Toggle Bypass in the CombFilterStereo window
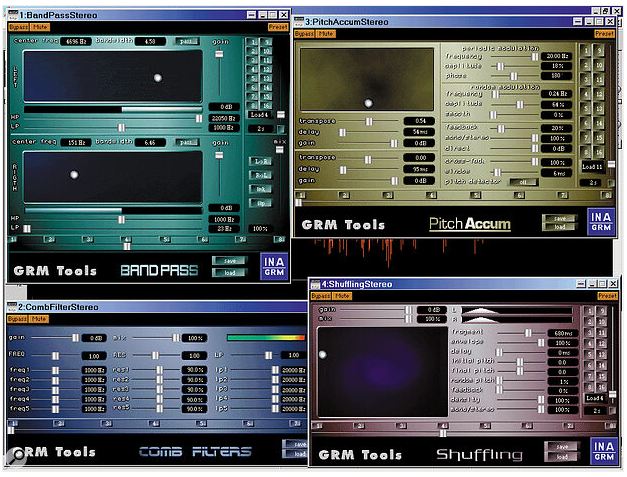 (x=18, y=319)
